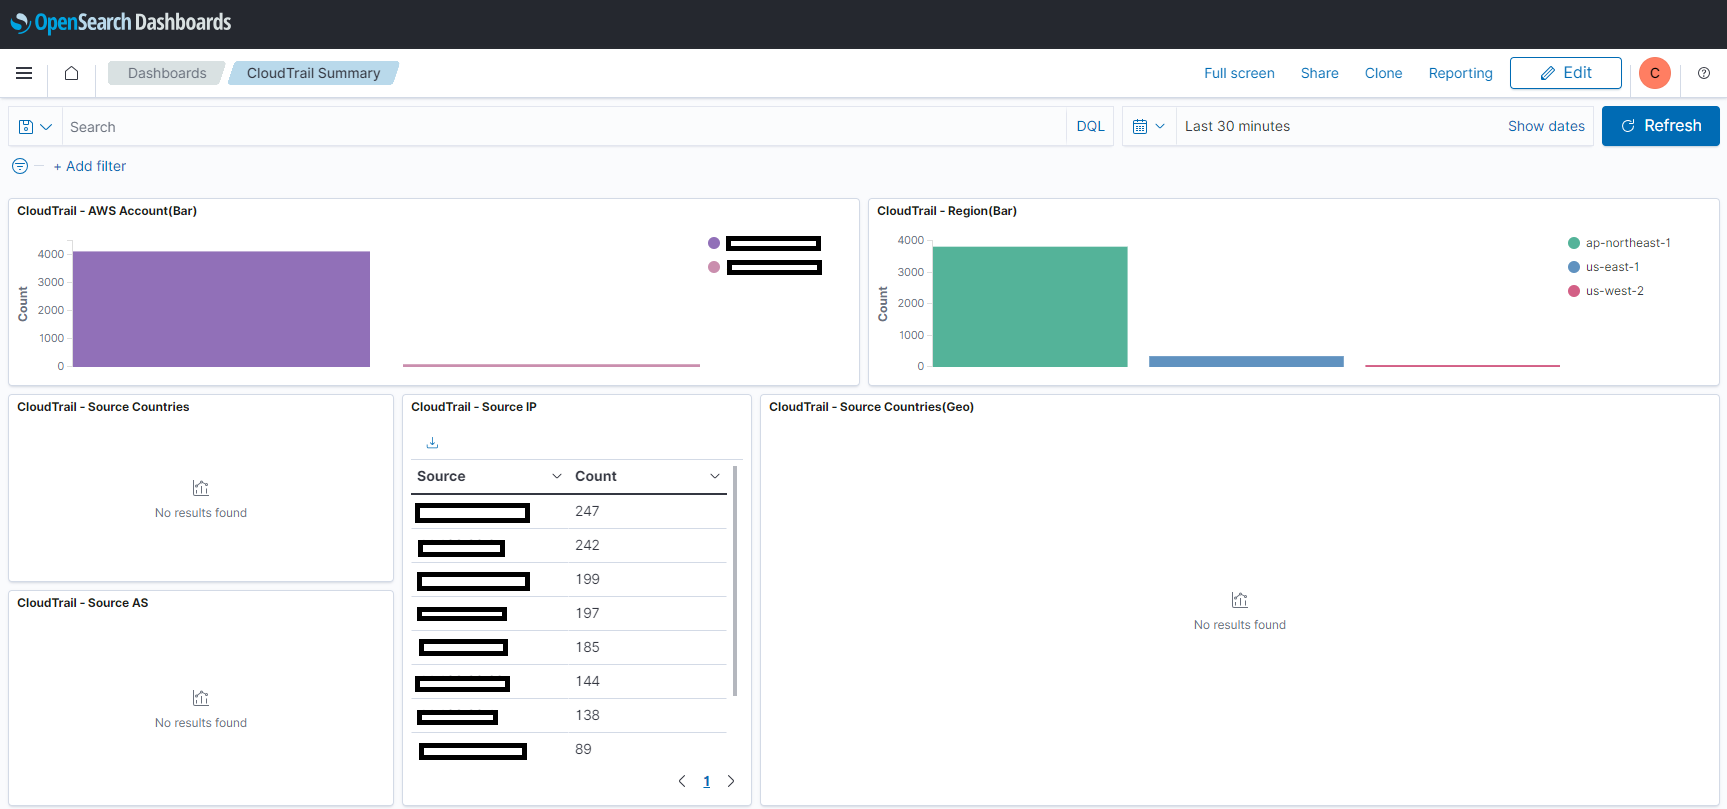The width and height of the screenshot is (1727, 809).
Task: Toggle the us-west-2 legend label
Action: [1615, 291]
